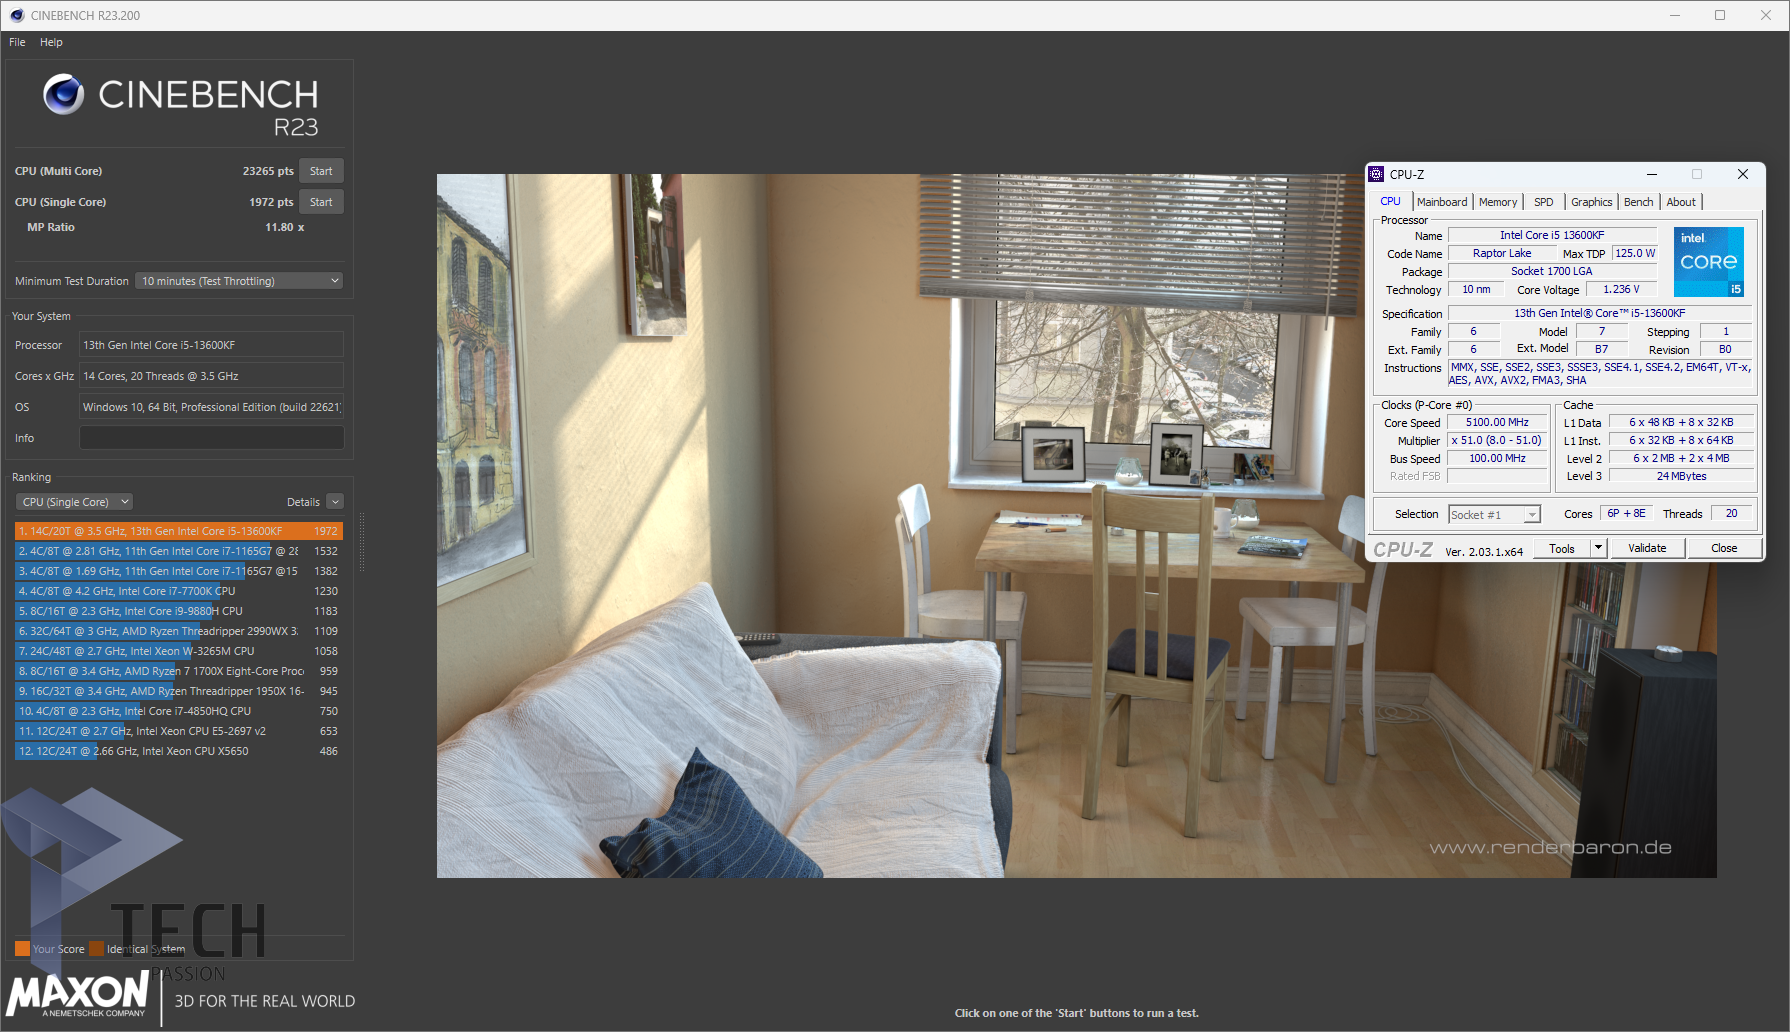The width and height of the screenshot is (1790, 1032).
Task: Click the Maxon logo at bottom left
Action: pyautogui.click(x=78, y=995)
